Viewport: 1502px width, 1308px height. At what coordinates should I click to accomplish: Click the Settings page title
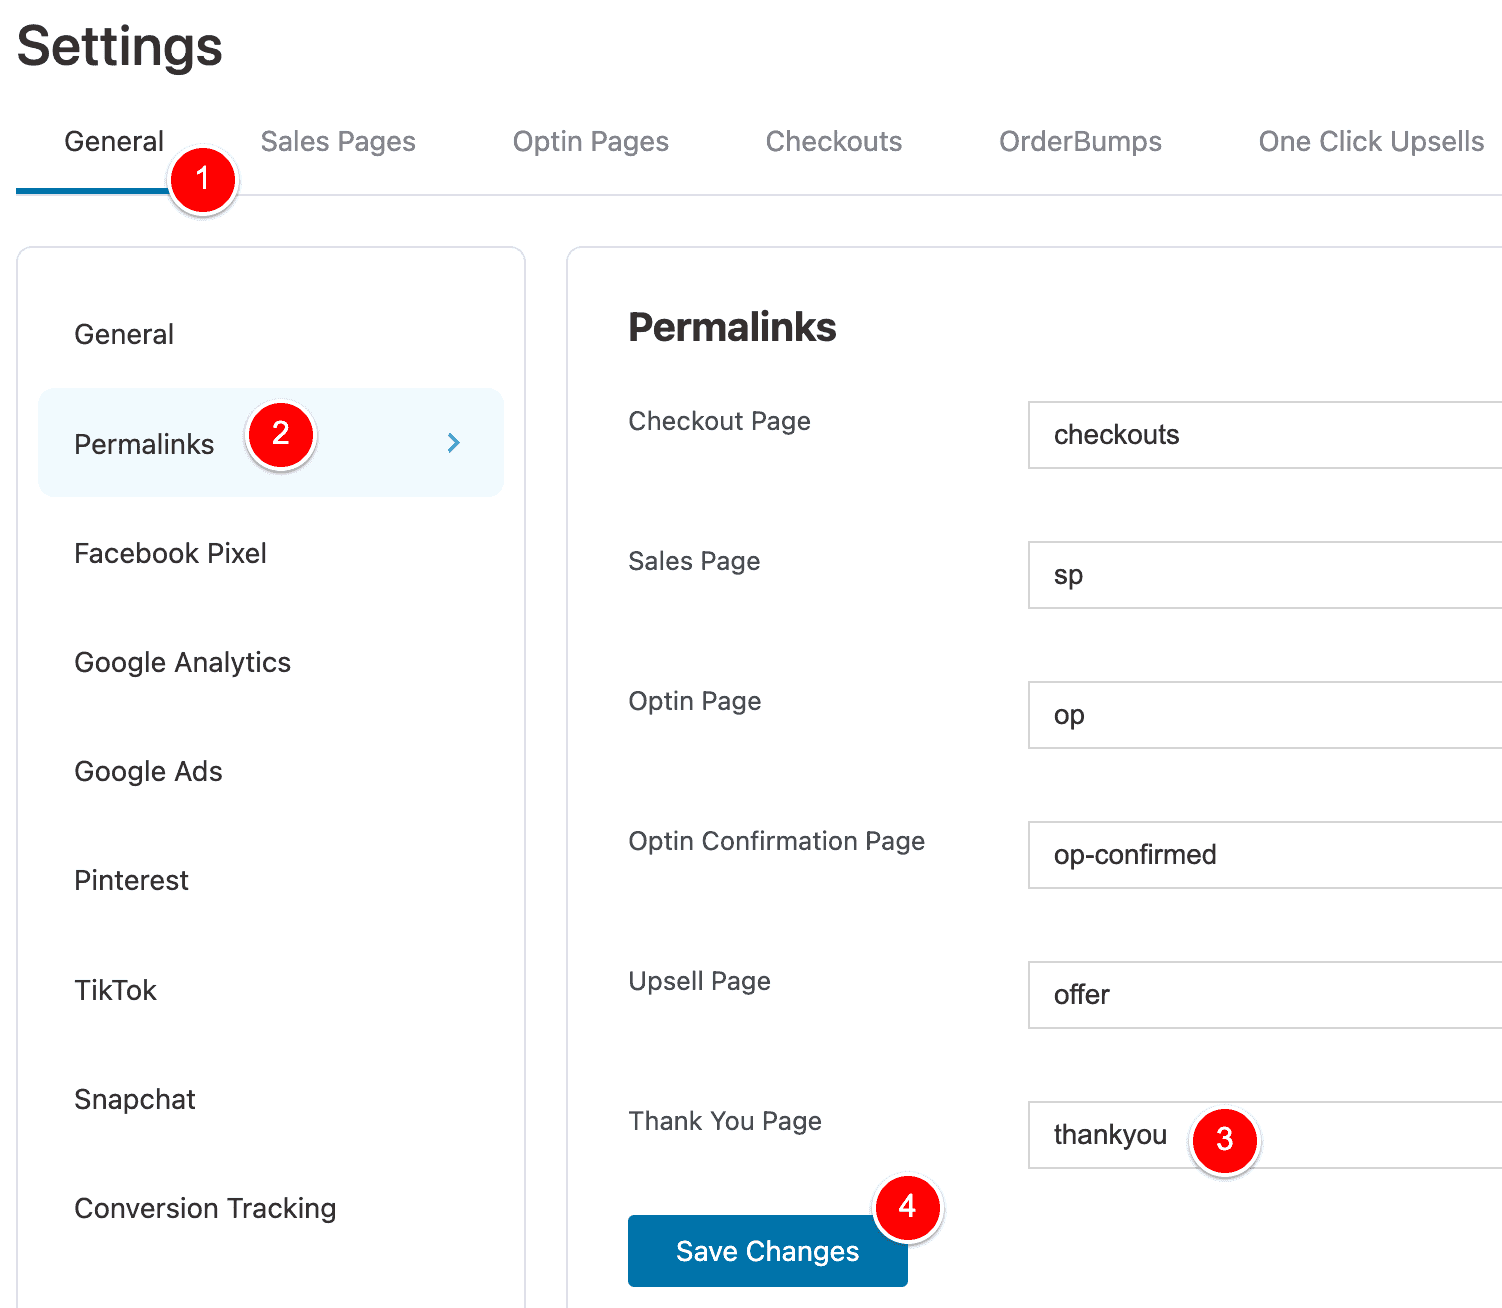[119, 46]
